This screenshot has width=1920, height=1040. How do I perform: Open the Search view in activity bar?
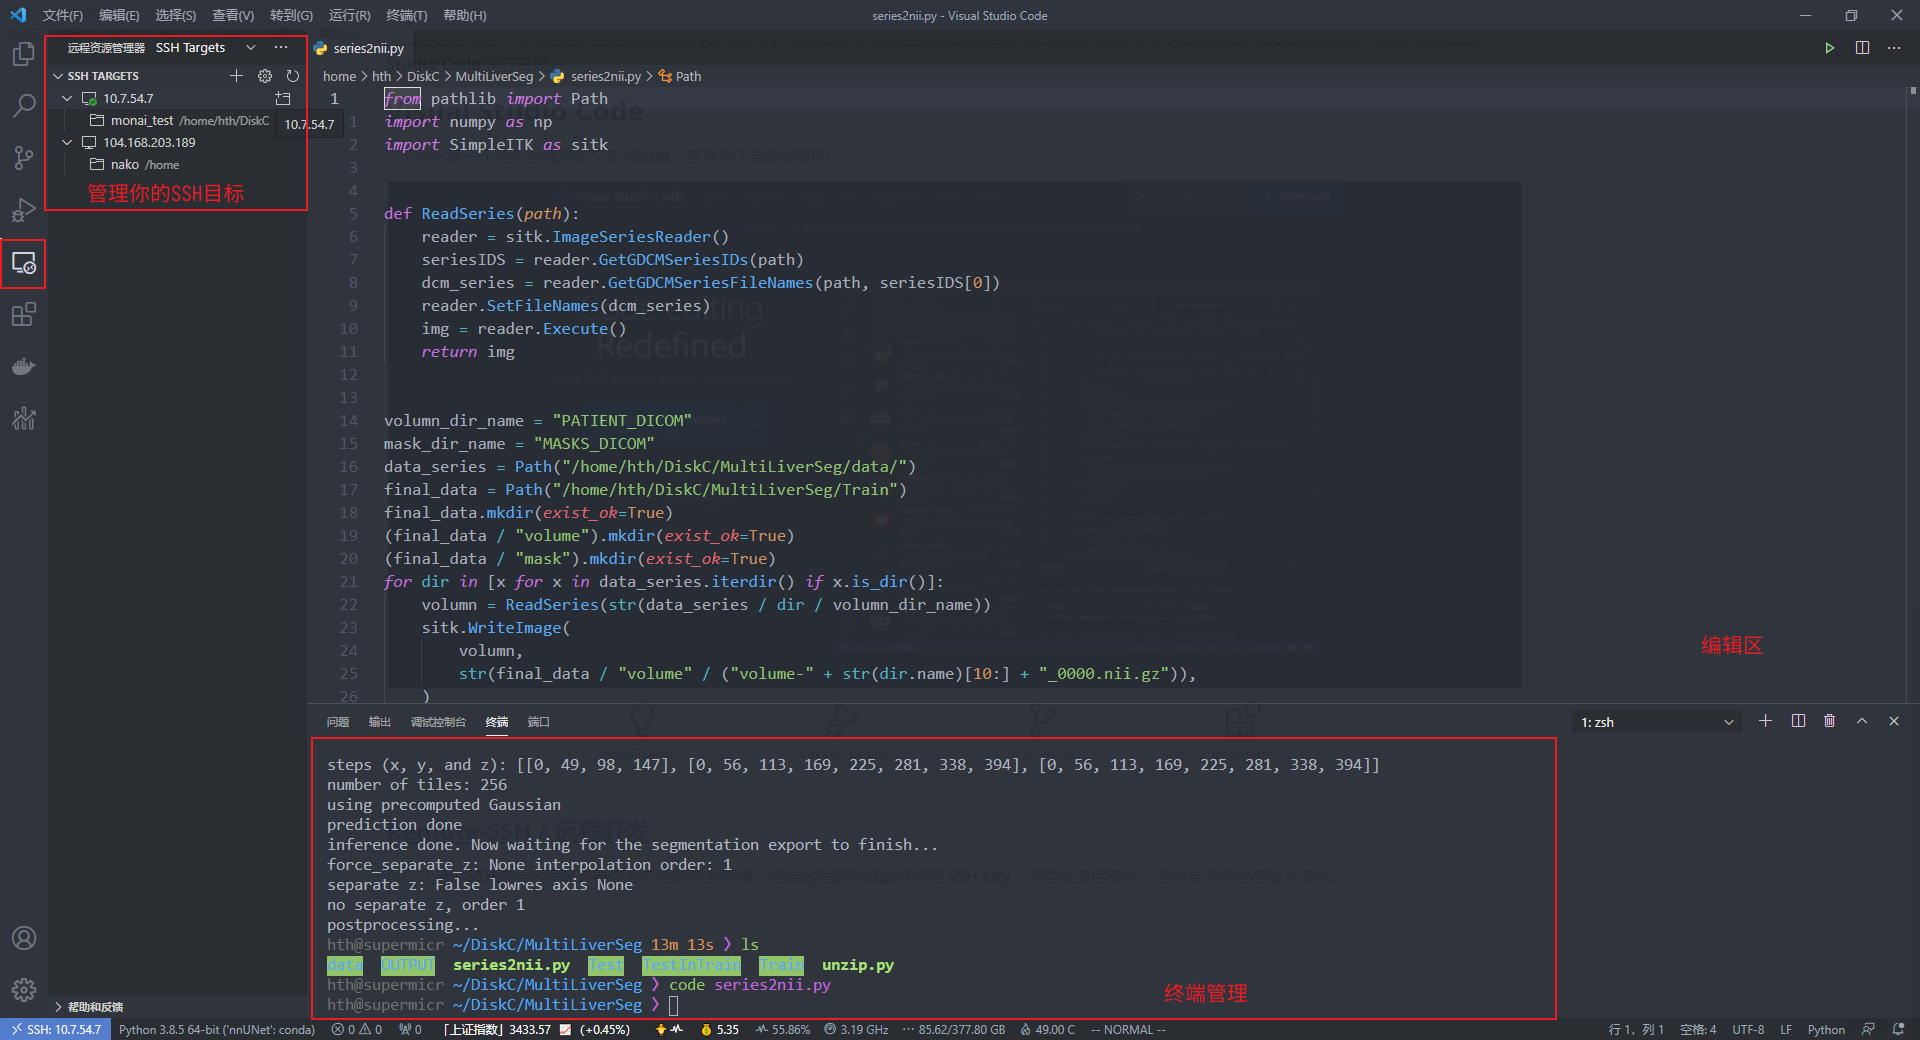click(x=23, y=106)
